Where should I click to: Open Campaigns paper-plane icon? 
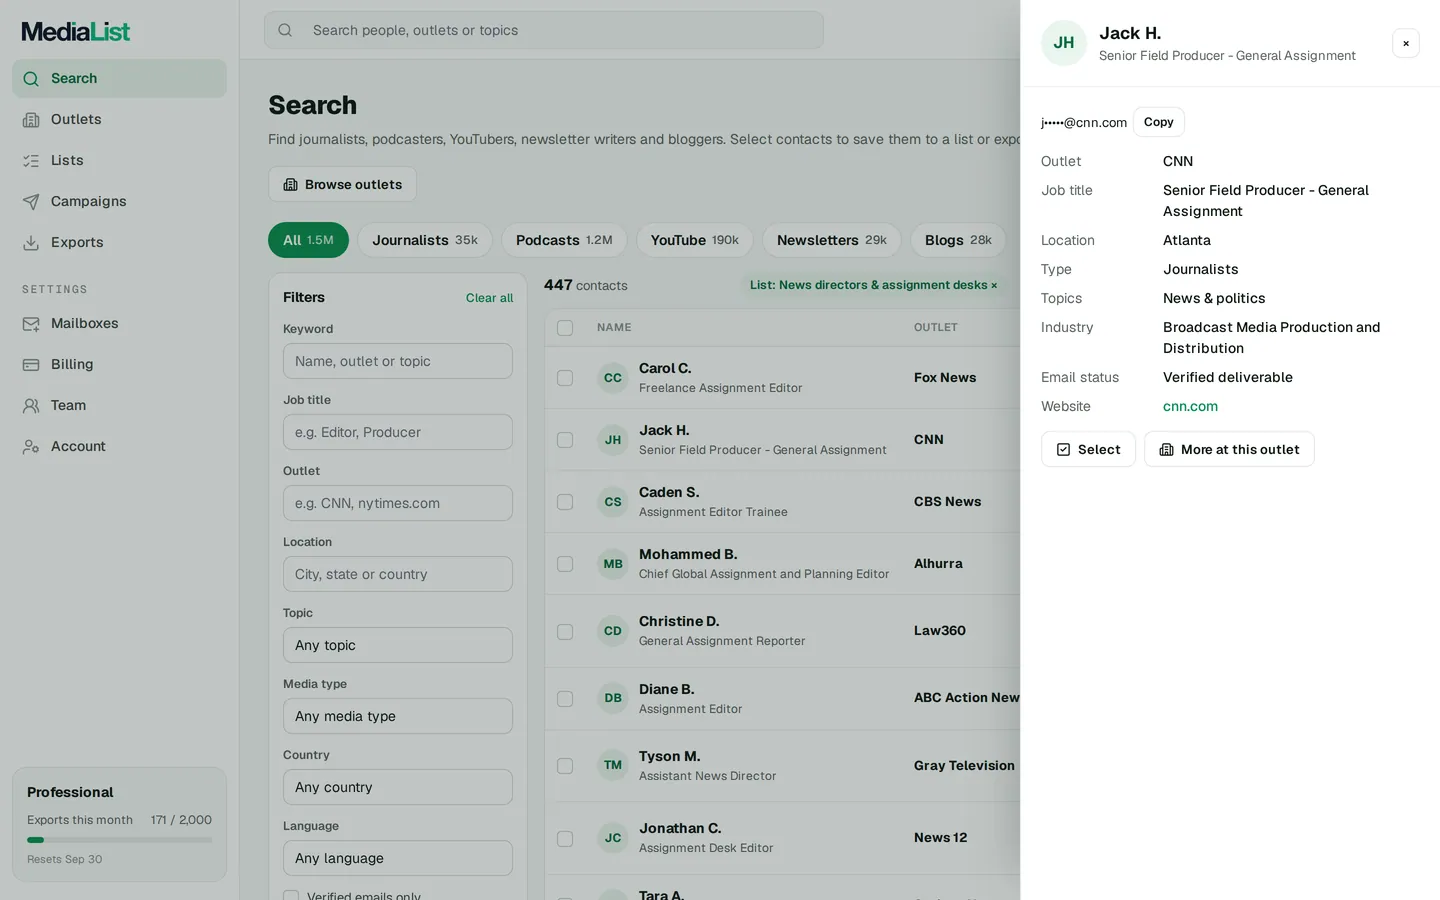click(x=31, y=201)
